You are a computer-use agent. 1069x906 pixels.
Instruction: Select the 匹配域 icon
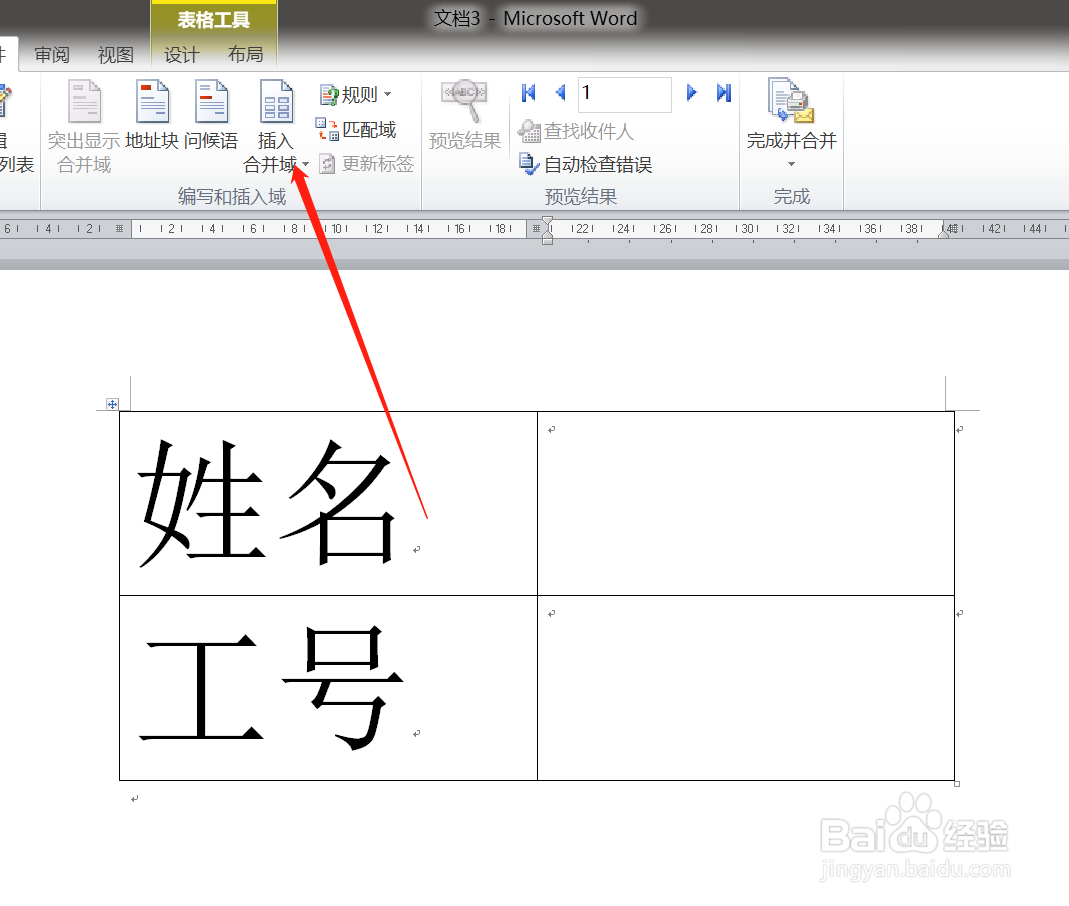tap(355, 129)
